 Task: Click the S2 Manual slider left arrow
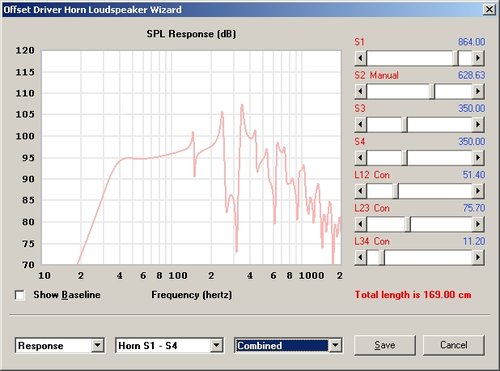[x=360, y=91]
